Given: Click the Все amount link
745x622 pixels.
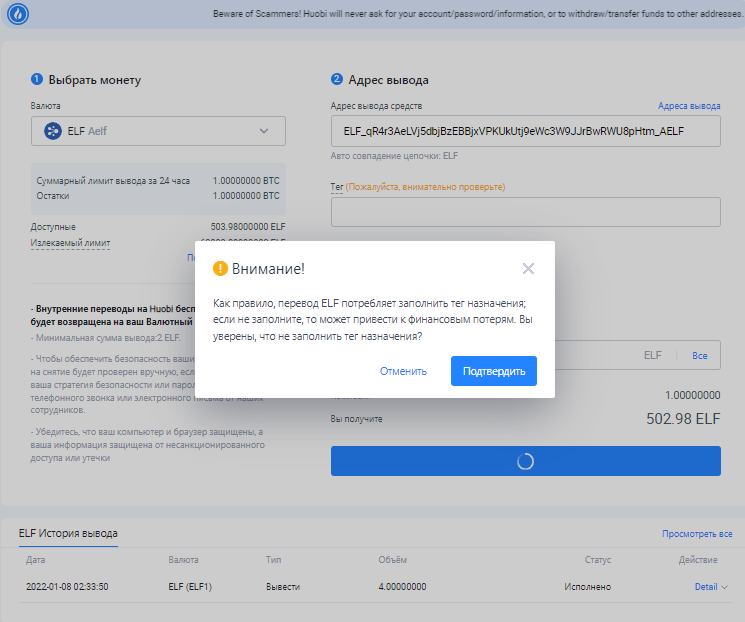Looking at the screenshot, I should point(699,355).
